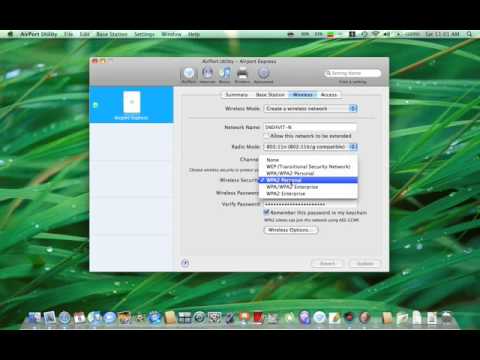
Task: Click the Update button
Action: tap(365, 263)
